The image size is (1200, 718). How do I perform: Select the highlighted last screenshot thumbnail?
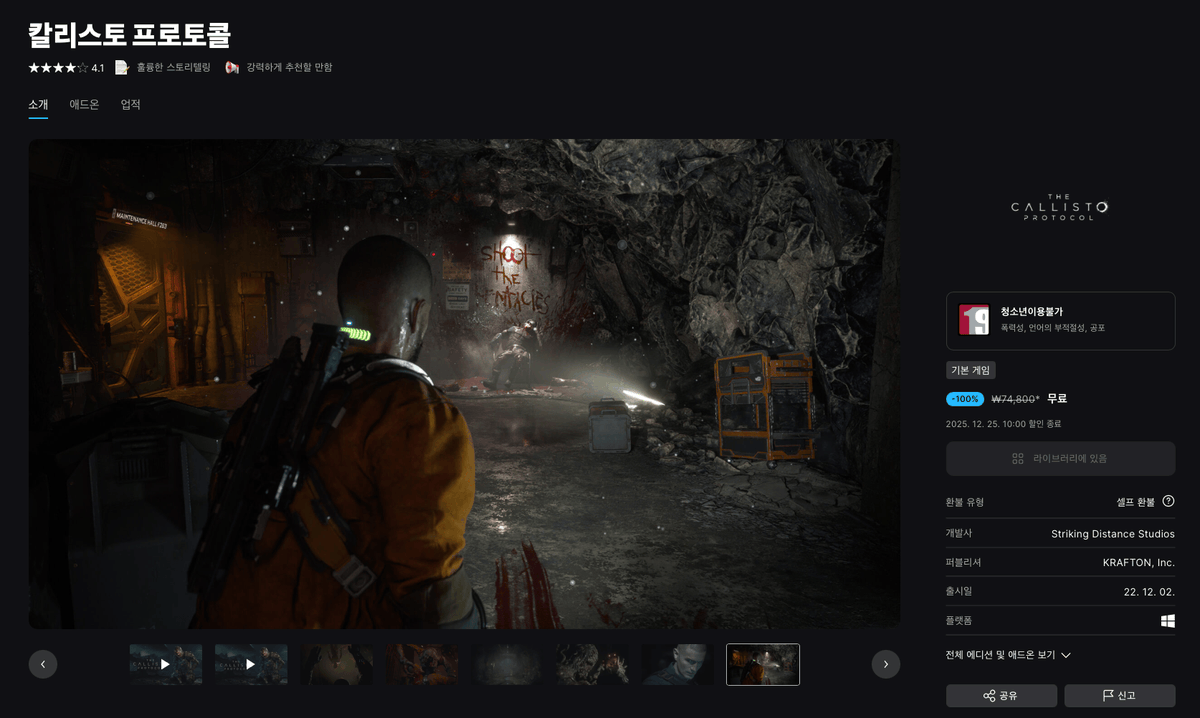click(763, 664)
